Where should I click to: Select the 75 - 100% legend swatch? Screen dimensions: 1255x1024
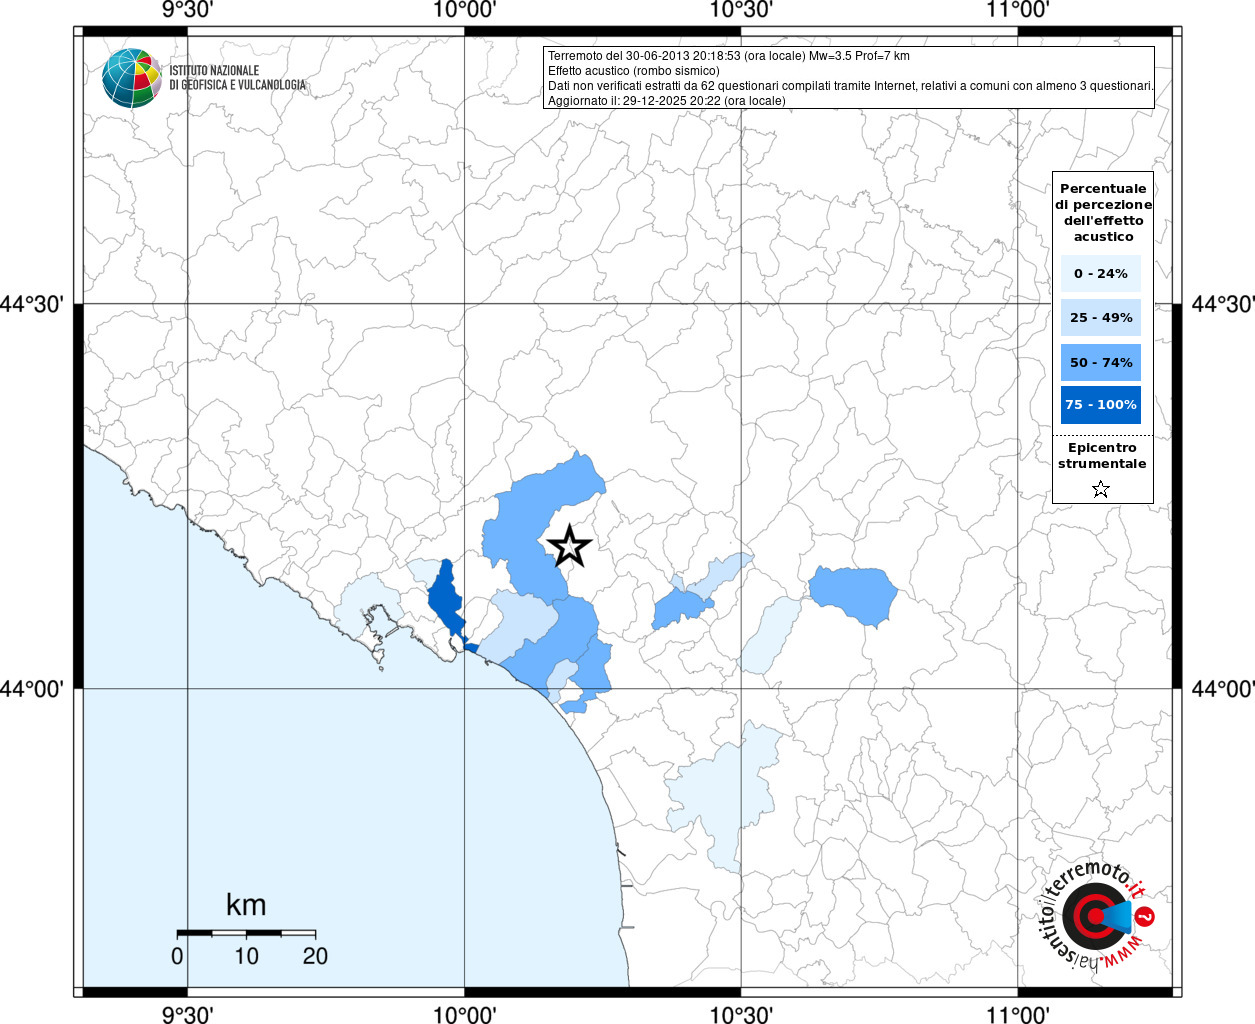(x=1101, y=405)
